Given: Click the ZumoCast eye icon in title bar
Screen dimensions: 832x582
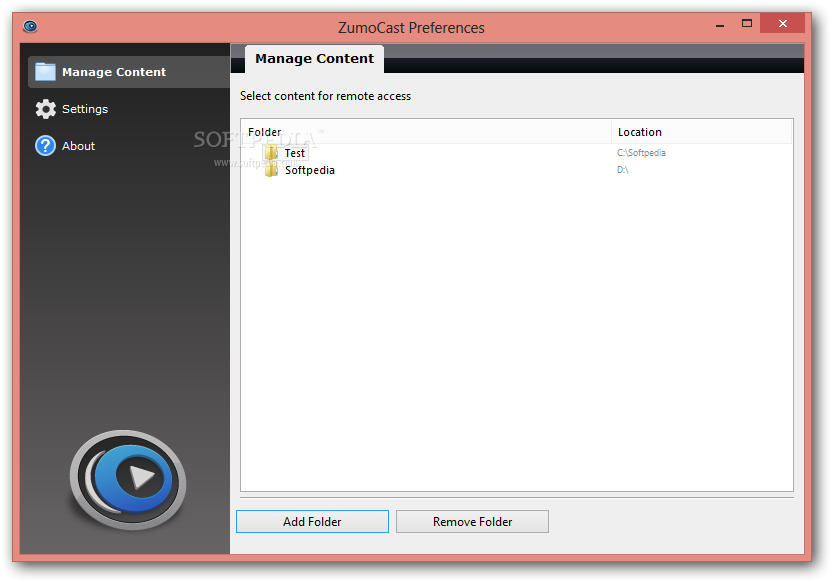Looking at the screenshot, I should pos(31,27).
